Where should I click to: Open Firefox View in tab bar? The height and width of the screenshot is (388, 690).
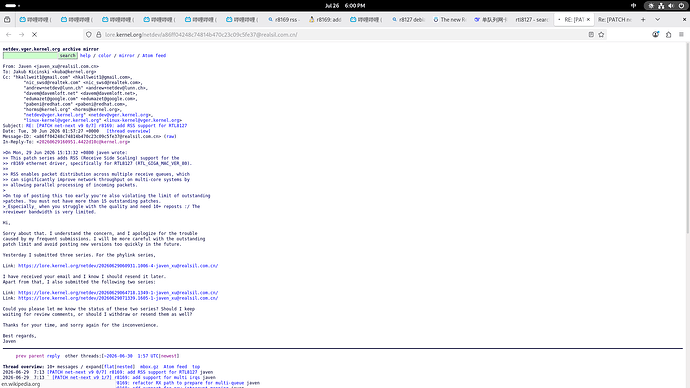click(x=7, y=19)
